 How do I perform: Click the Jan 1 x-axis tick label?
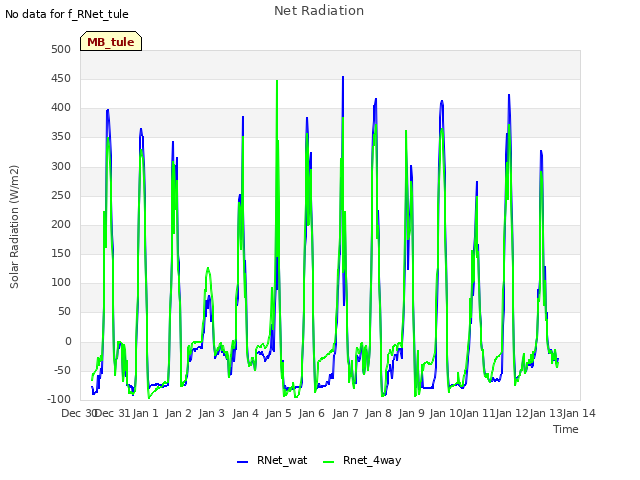click(x=145, y=413)
